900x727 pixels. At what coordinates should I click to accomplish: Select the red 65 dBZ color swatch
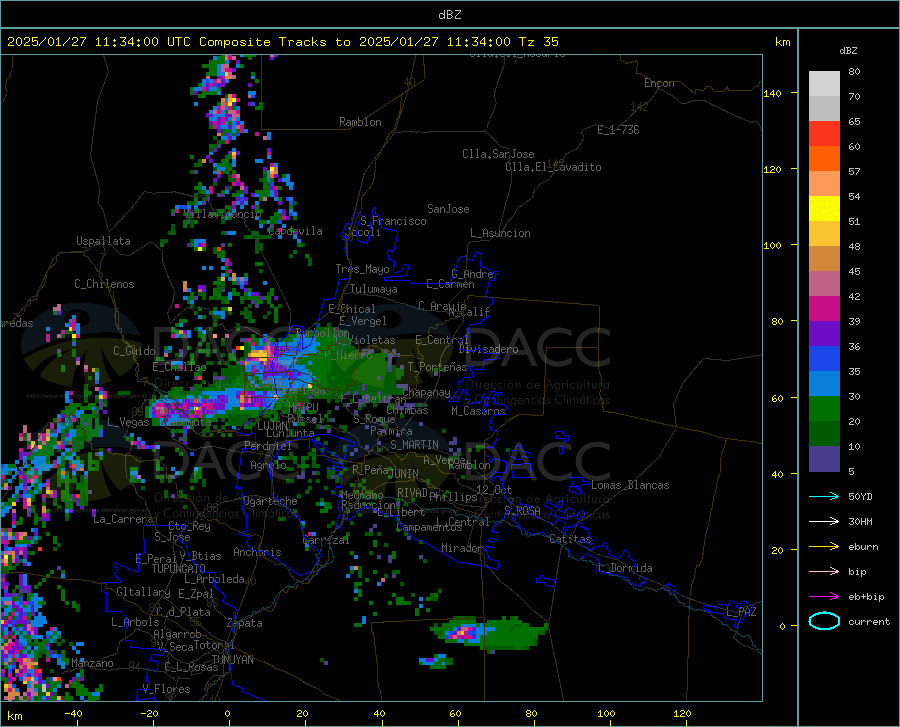pyautogui.click(x=824, y=133)
